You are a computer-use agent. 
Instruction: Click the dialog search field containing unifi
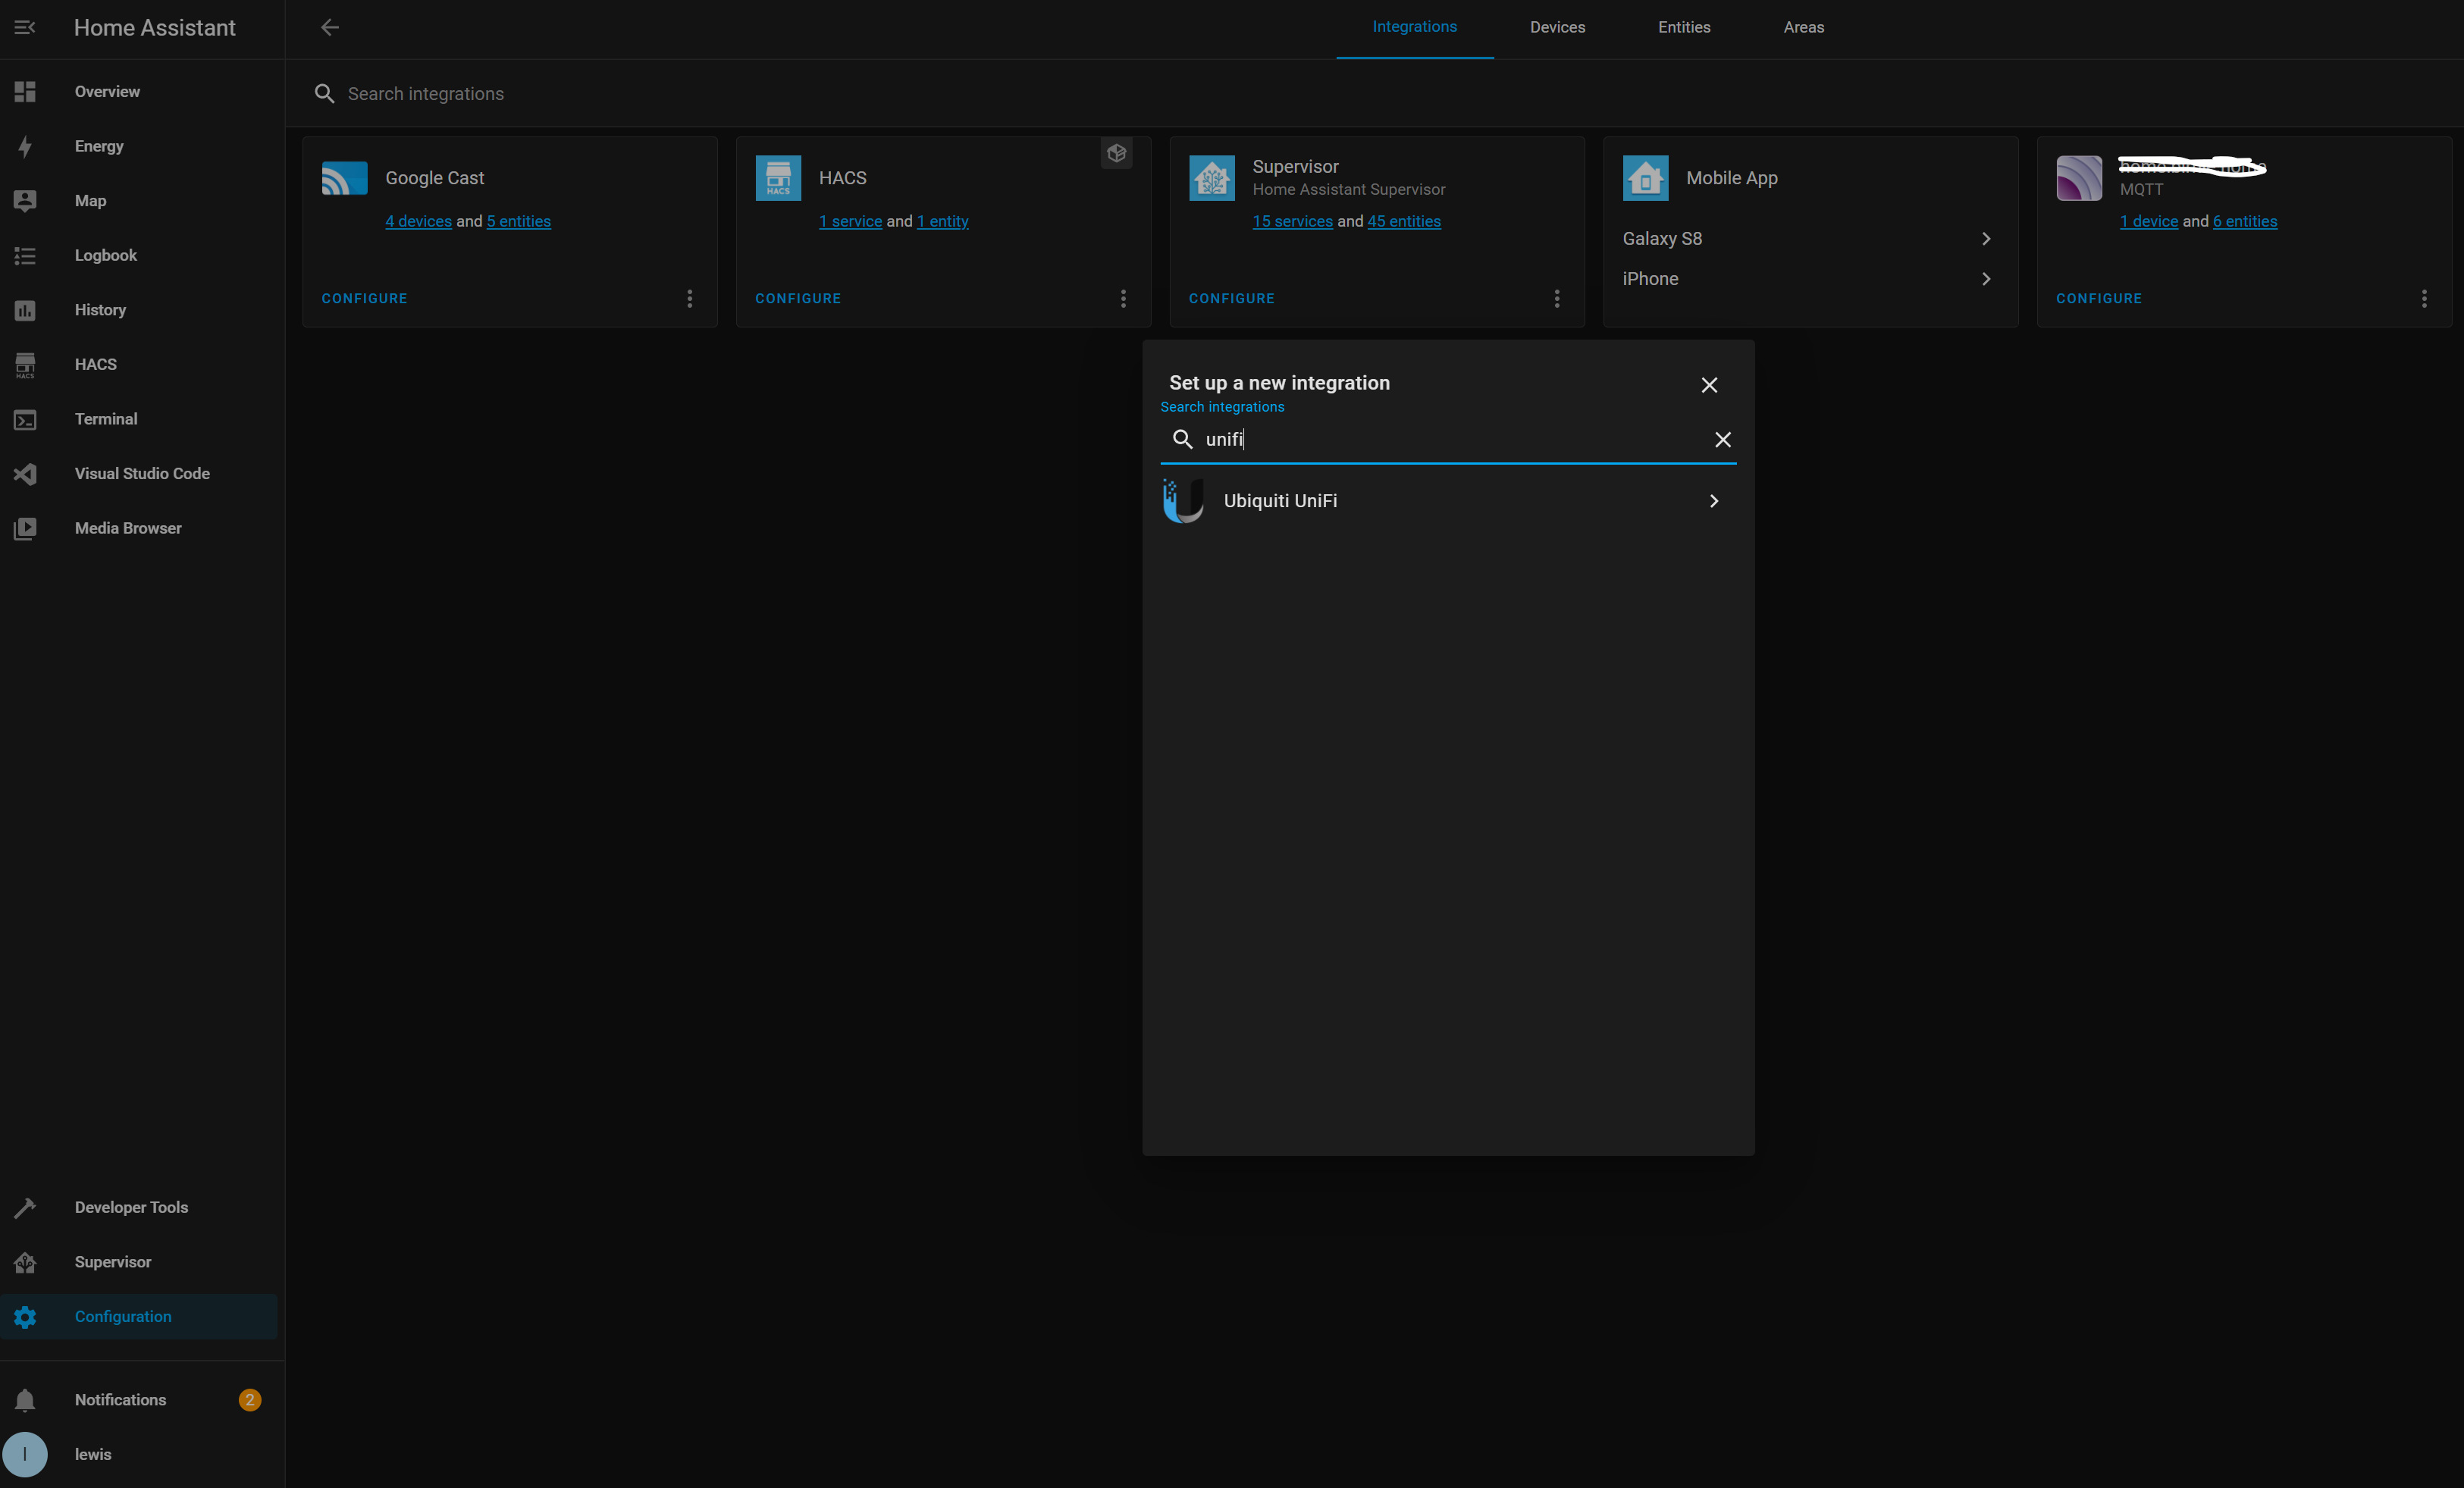(1448, 440)
